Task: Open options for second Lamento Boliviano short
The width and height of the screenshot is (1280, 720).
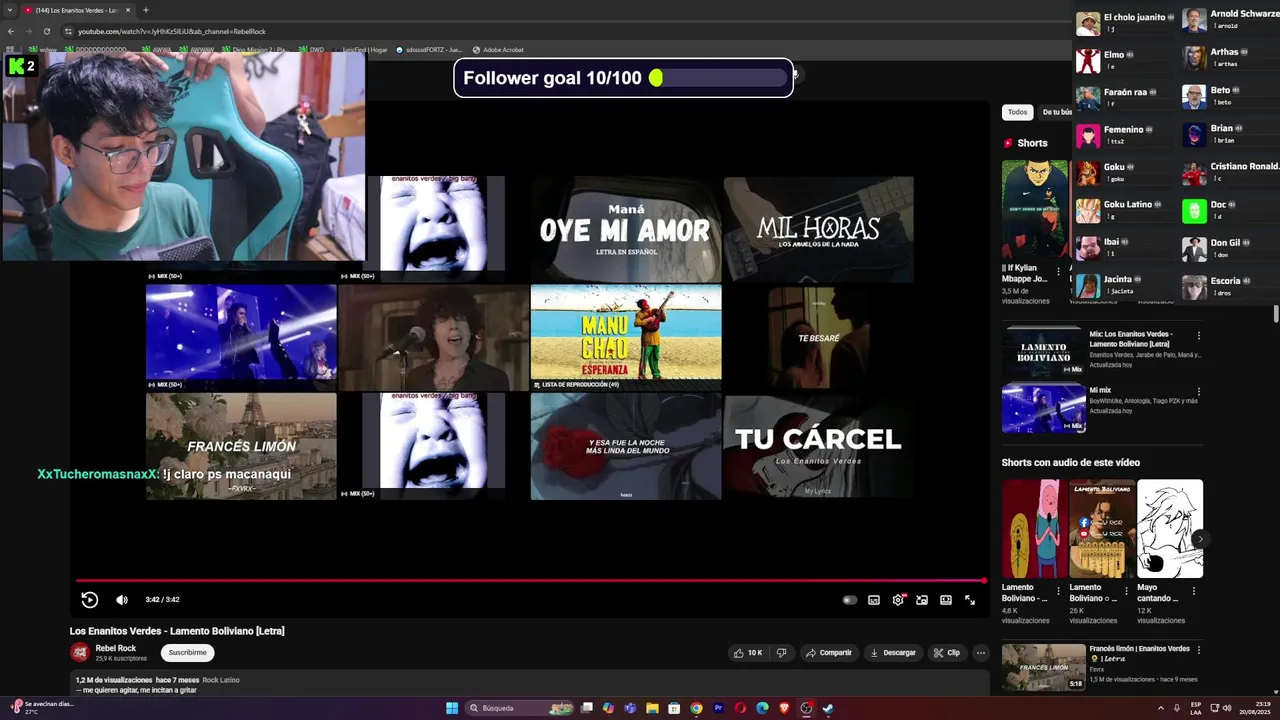Action: pos(1126,591)
